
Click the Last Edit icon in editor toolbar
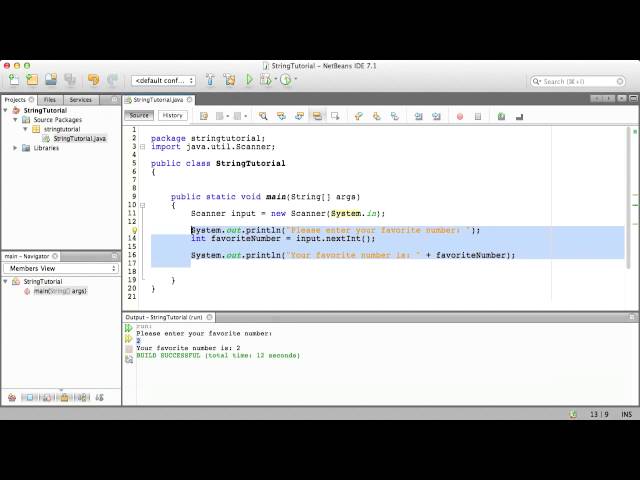coord(204,116)
